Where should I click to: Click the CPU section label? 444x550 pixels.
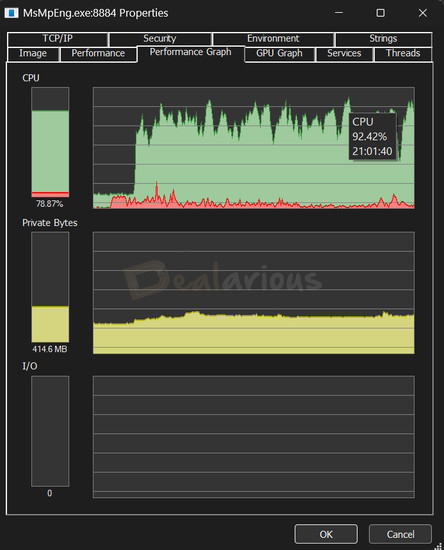[31, 78]
